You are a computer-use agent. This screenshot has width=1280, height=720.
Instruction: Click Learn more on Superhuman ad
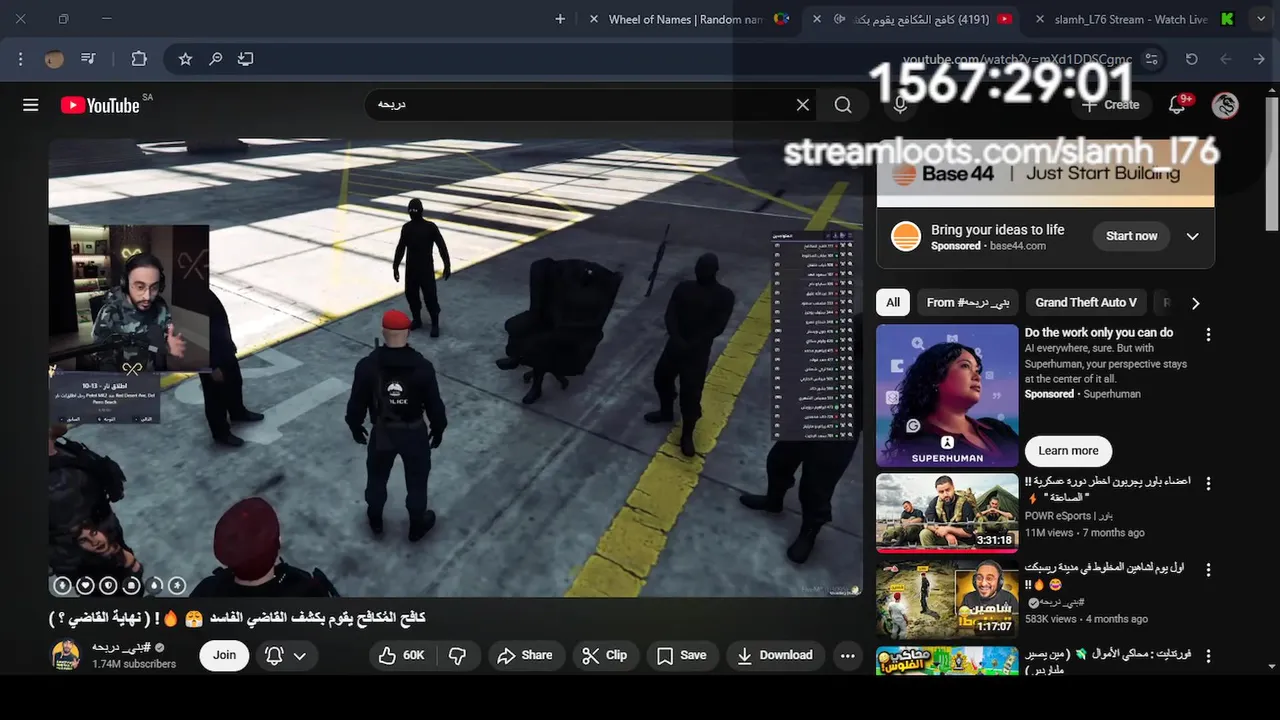1068,451
